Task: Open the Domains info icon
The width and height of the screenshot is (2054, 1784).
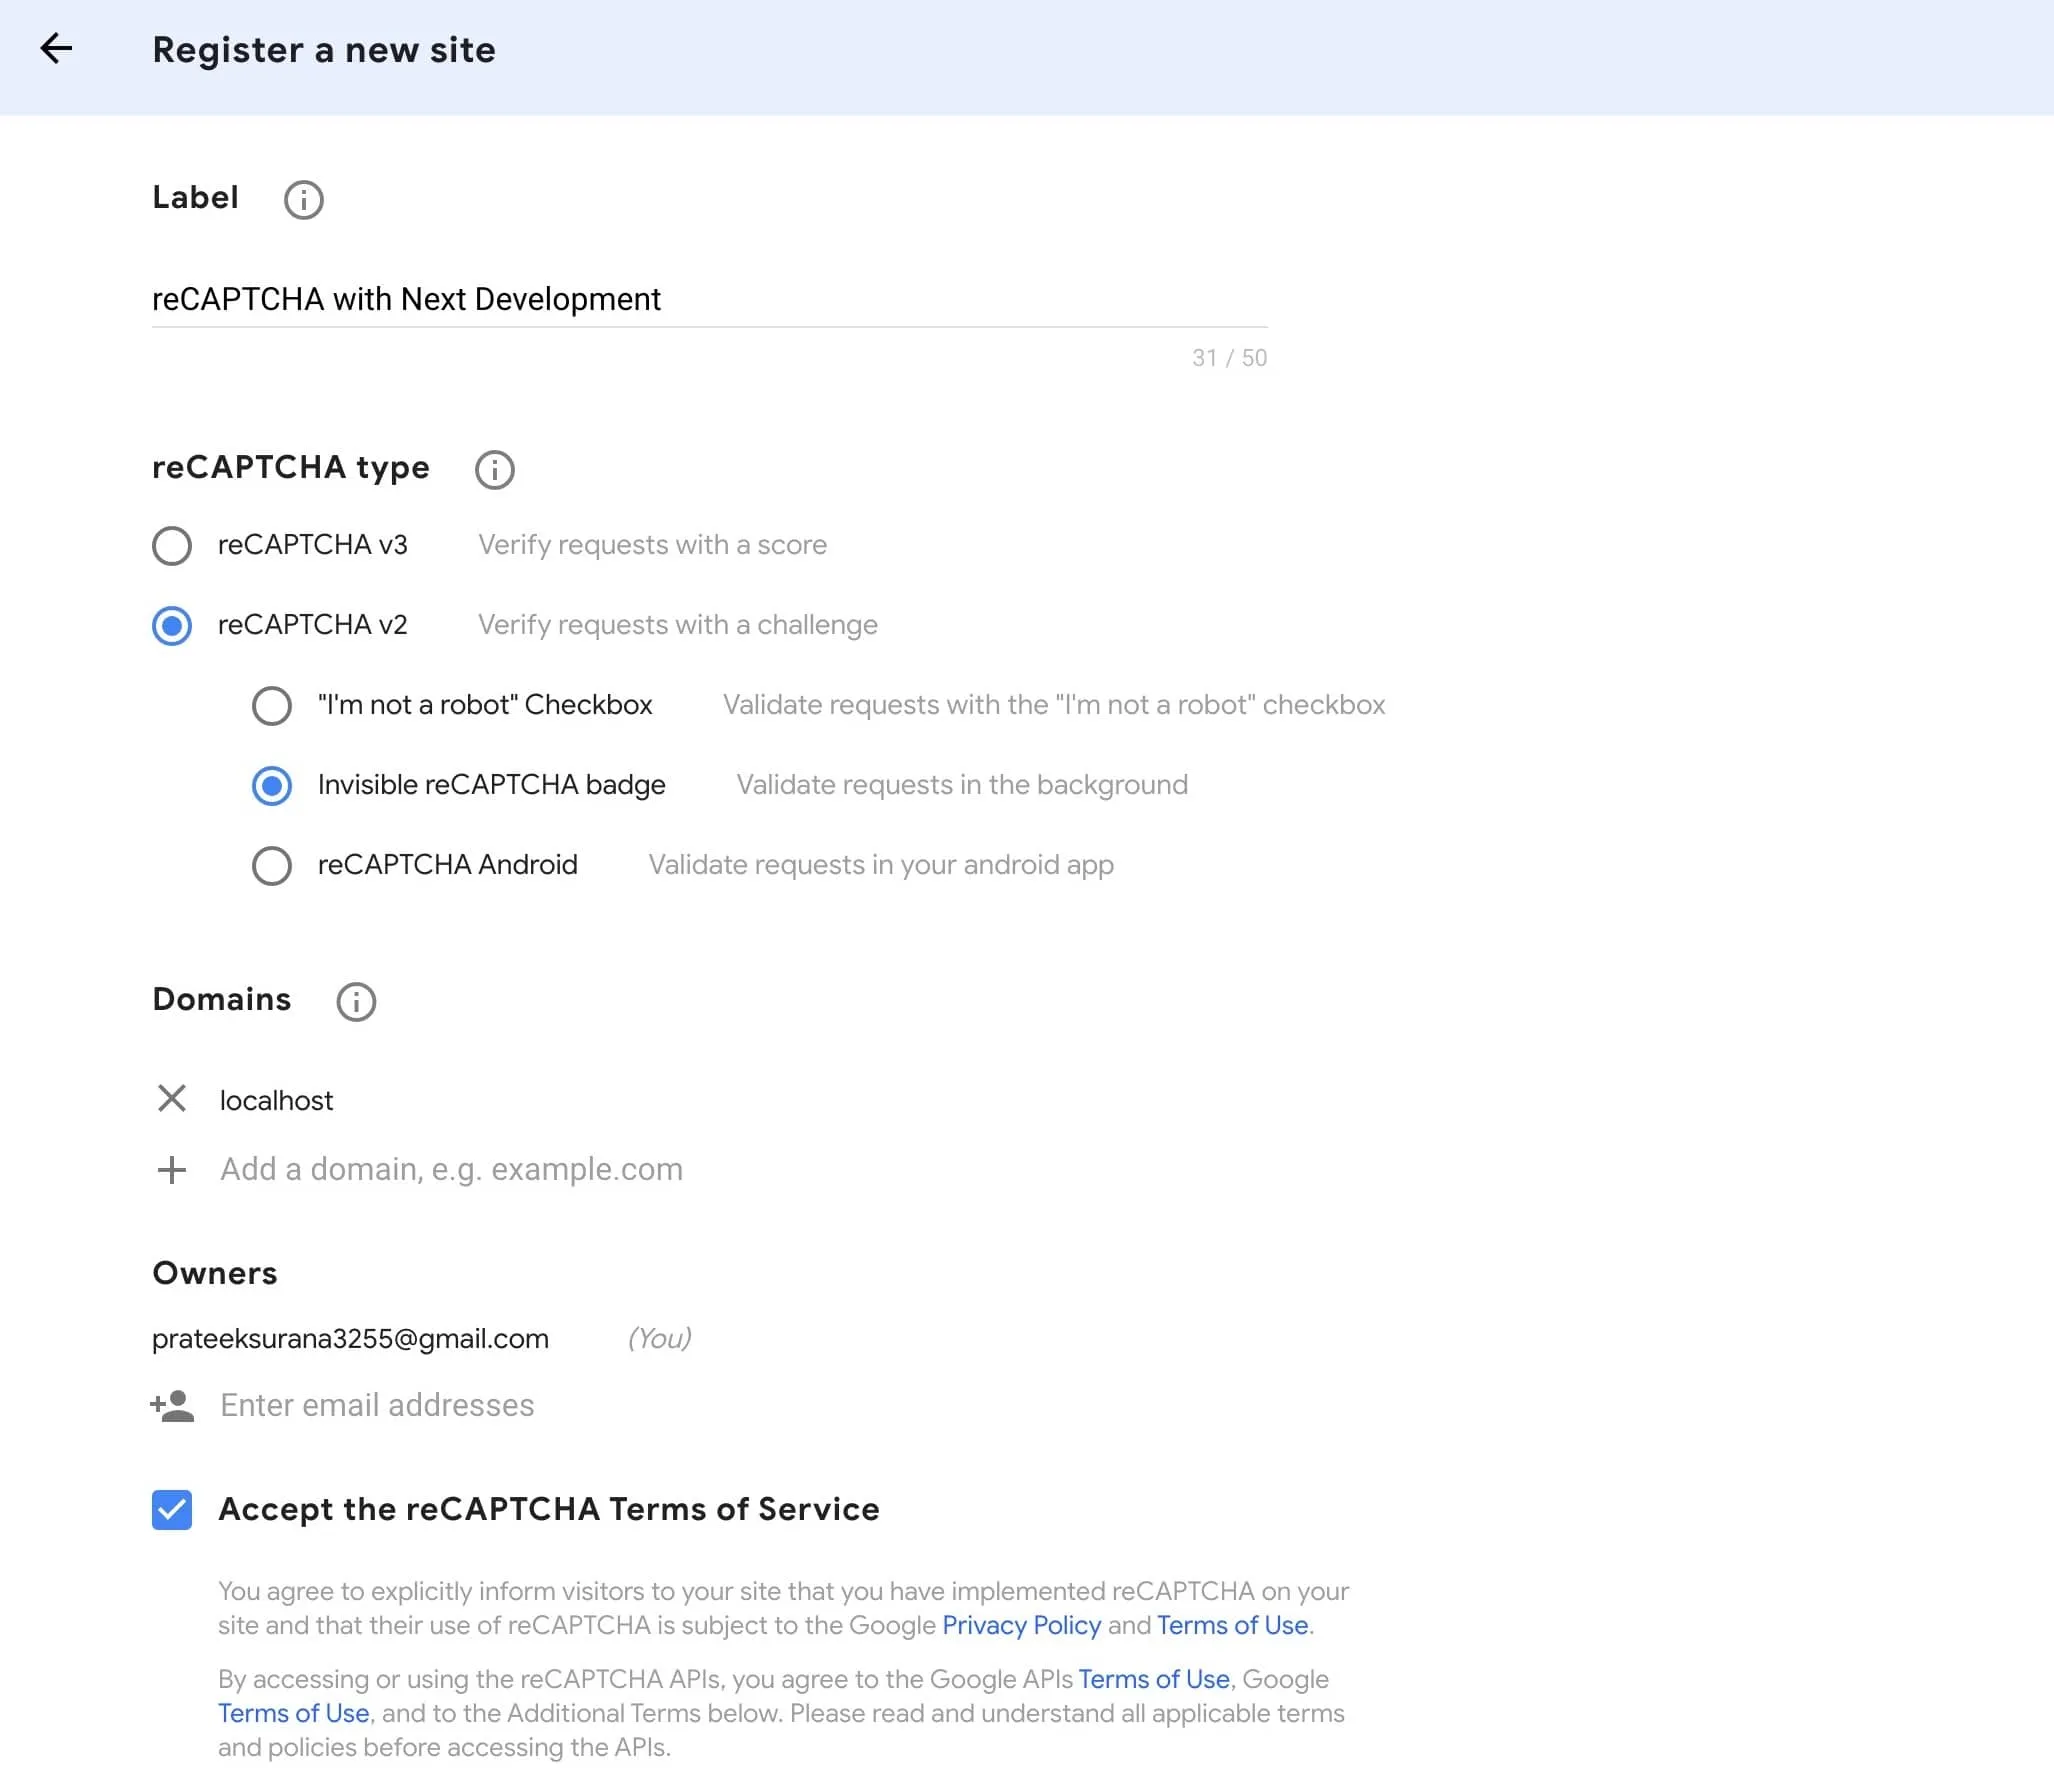Action: pos(356,1001)
